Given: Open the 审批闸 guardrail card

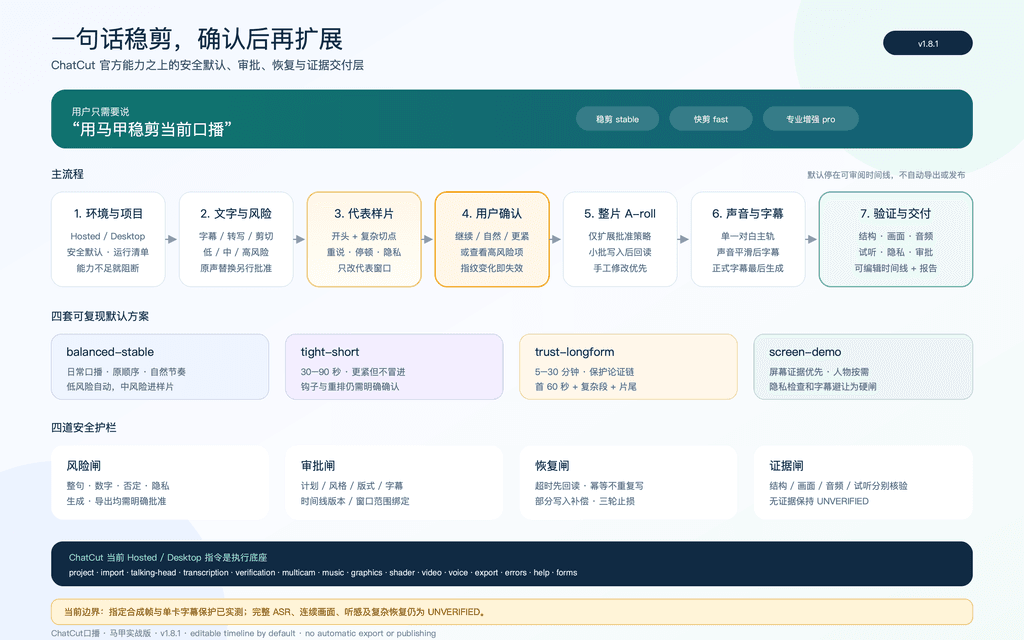Looking at the screenshot, I should 394,482.
